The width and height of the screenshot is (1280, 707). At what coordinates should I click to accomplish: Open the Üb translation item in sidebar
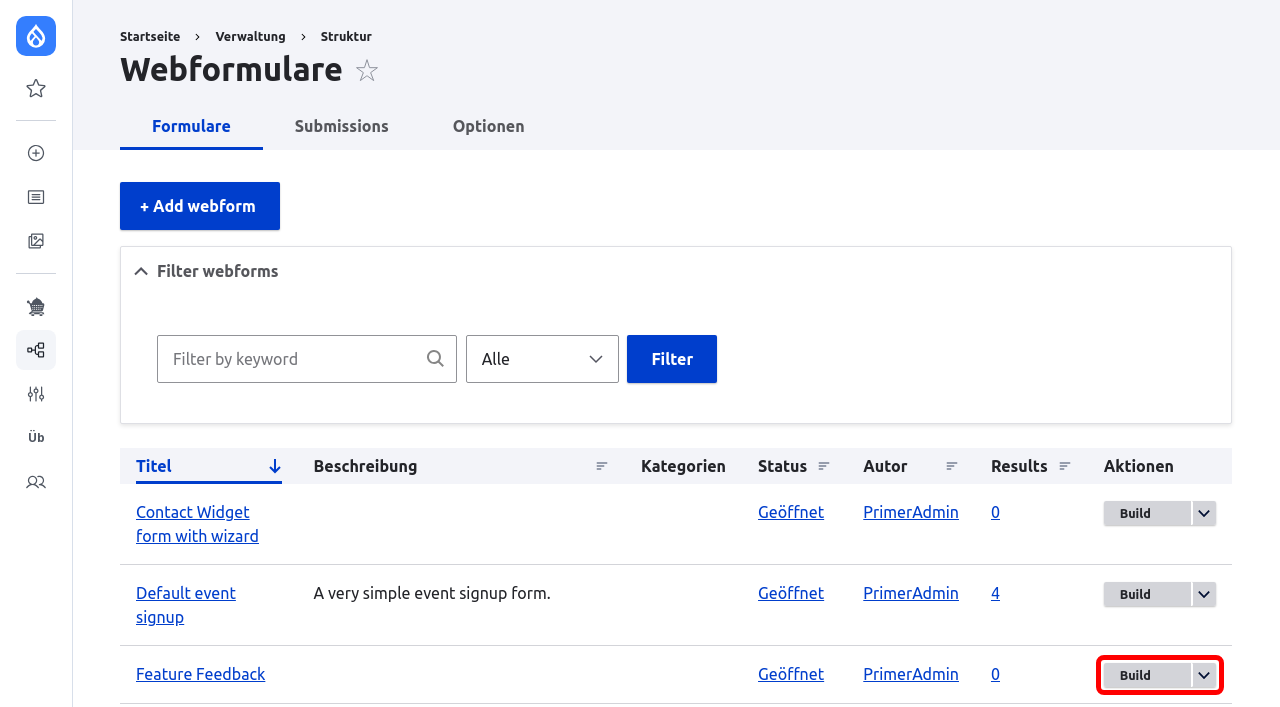36,438
